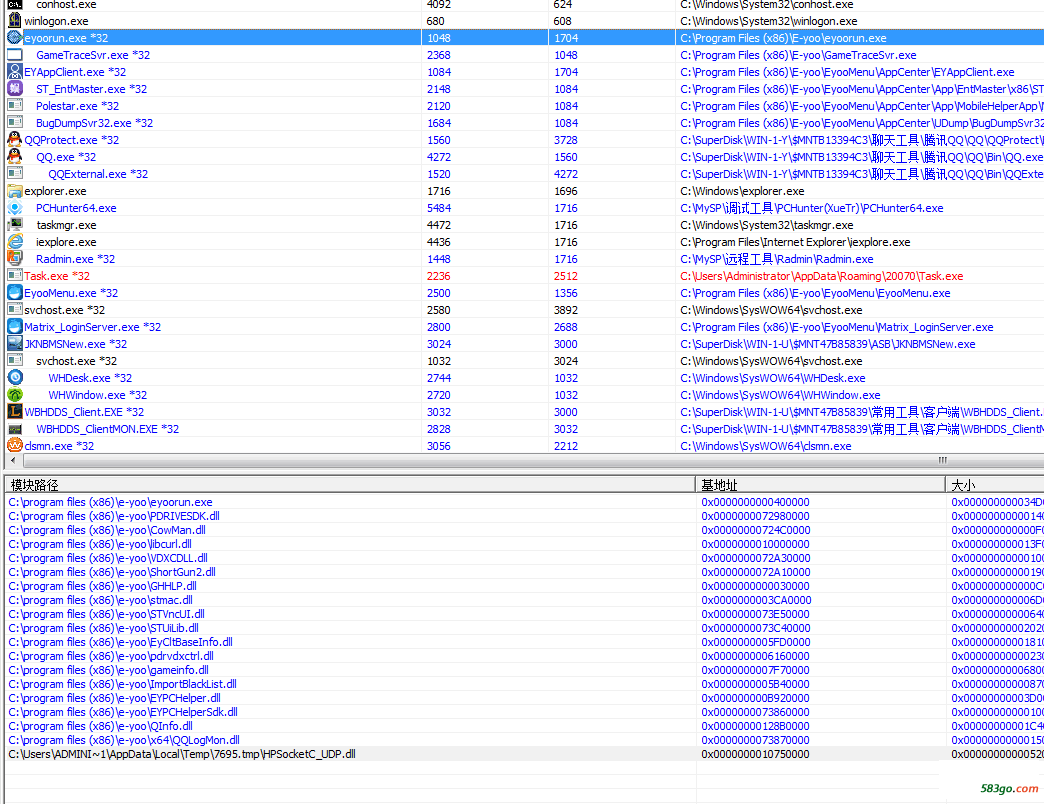Select the conhost.exe process row
1044x804 pixels.
tap(525, 5)
